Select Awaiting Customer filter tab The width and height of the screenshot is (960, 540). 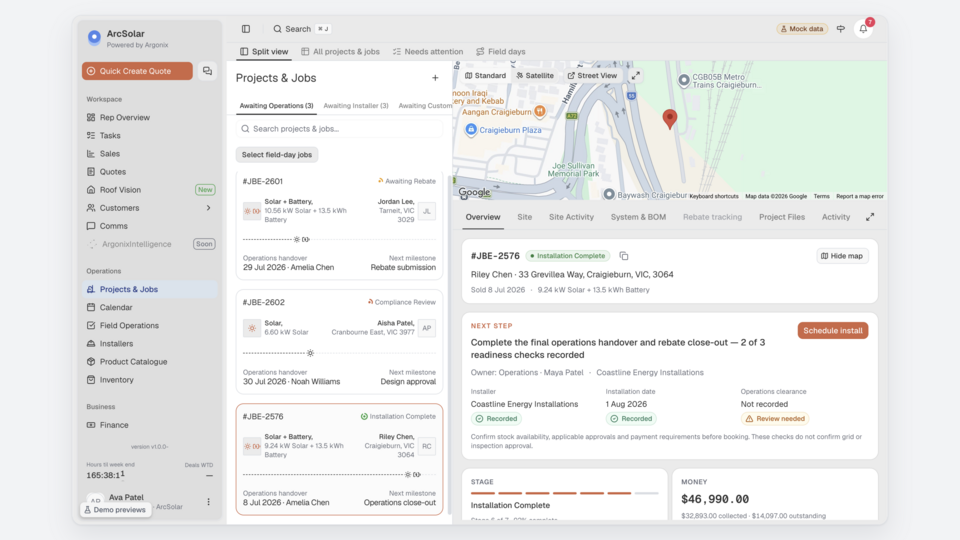tap(425, 105)
